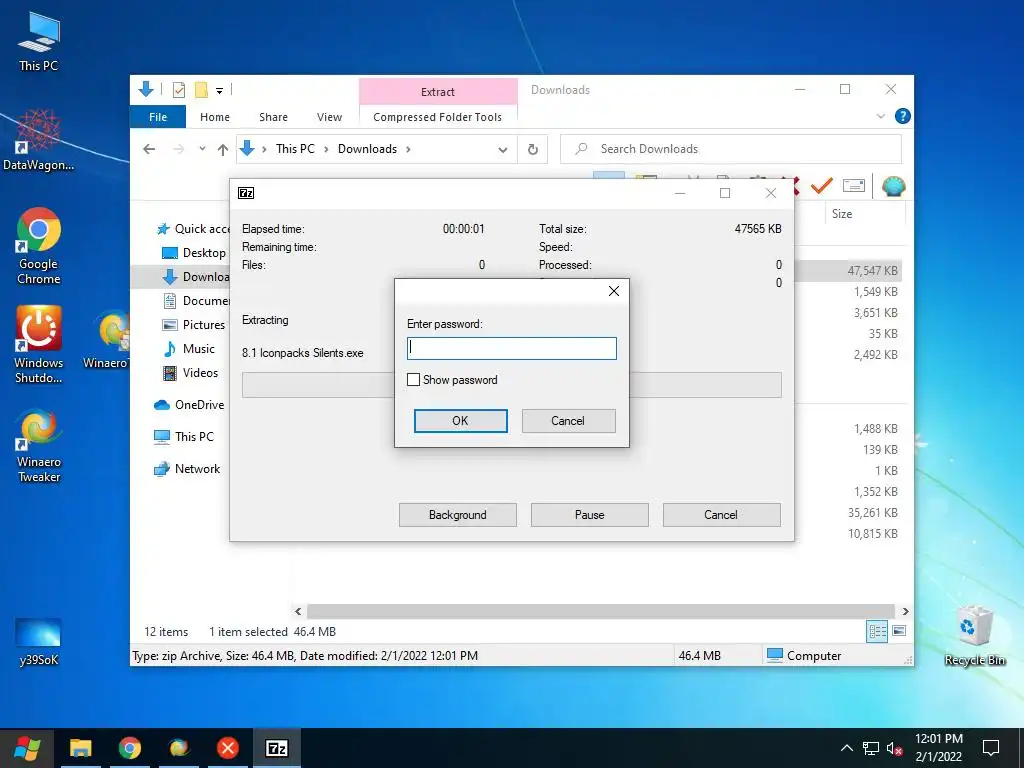The image size is (1024, 768).
Task: Pause the 7-Zip extraction
Action: (589, 515)
